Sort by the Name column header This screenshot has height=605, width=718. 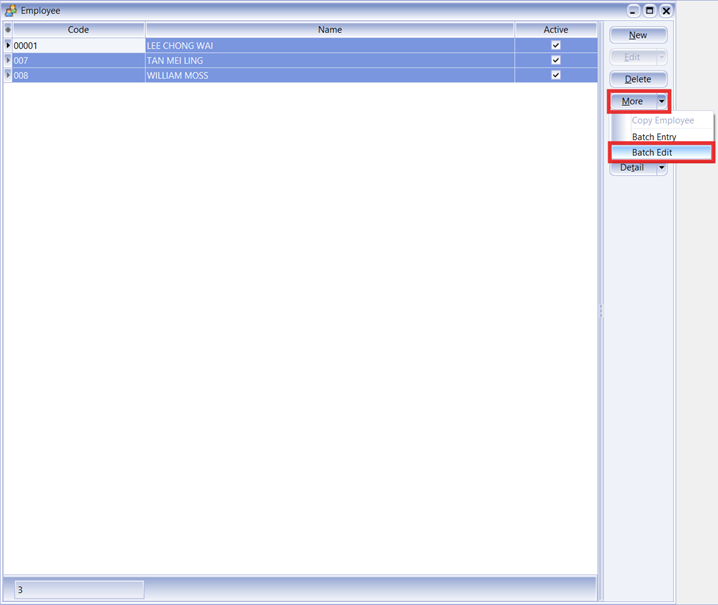(x=329, y=30)
